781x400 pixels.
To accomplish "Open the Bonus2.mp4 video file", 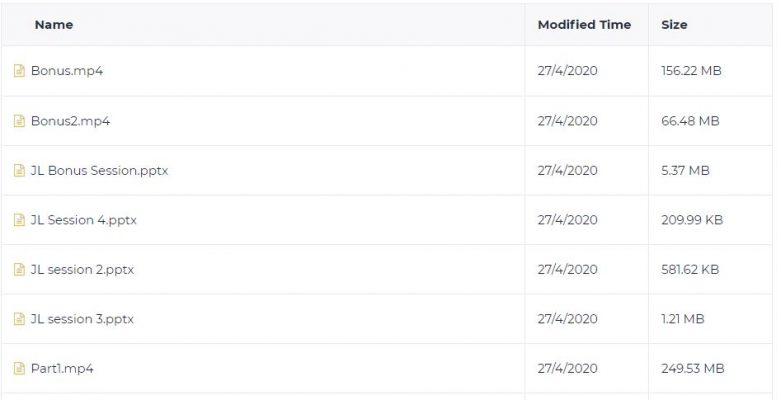I will (x=70, y=121).
